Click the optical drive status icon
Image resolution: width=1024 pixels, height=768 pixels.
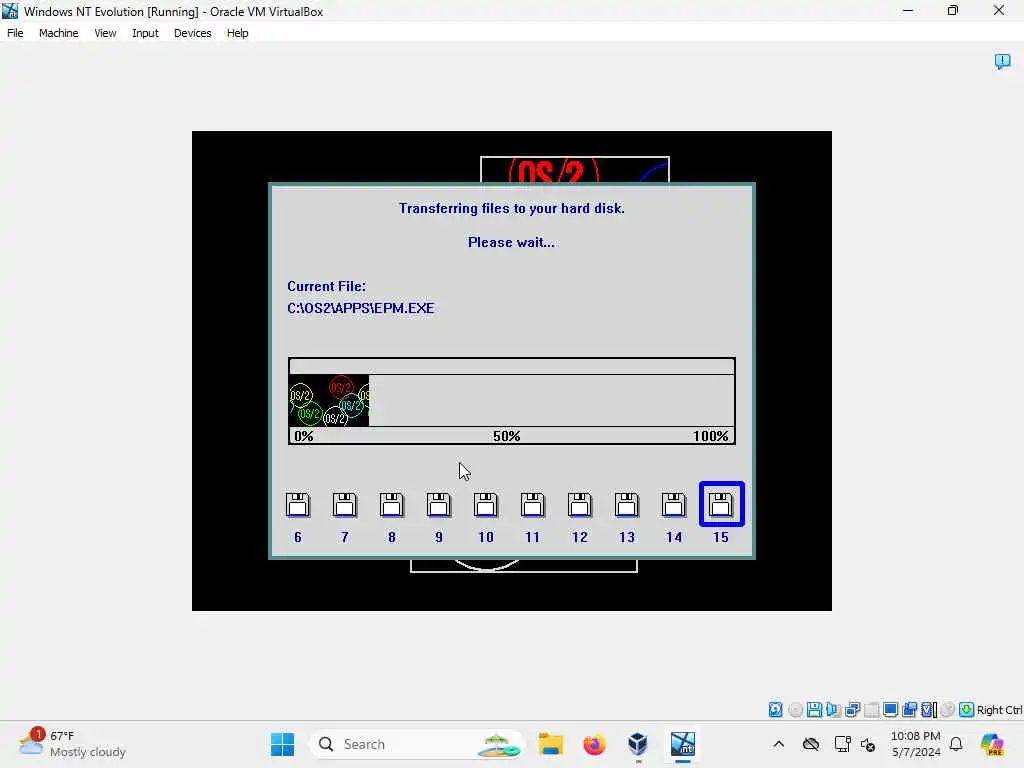(x=795, y=709)
